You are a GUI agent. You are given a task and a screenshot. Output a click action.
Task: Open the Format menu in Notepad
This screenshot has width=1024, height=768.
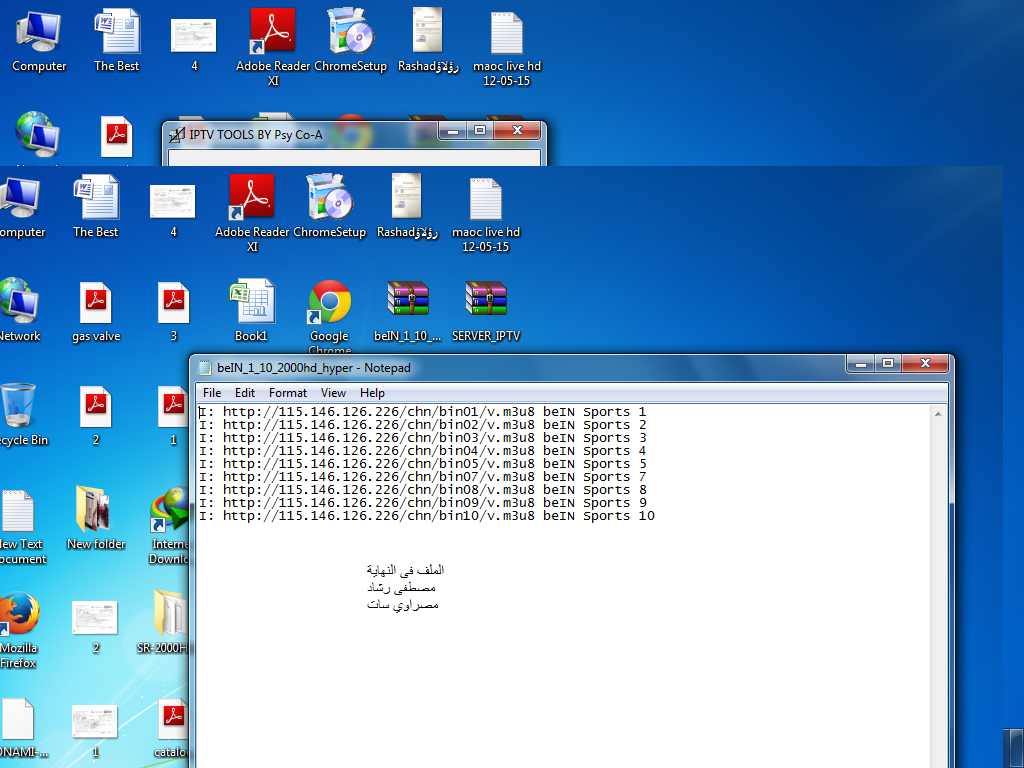pyautogui.click(x=287, y=392)
